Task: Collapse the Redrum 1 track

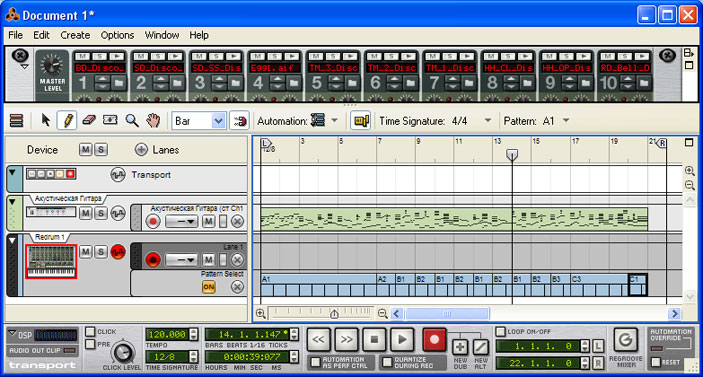Action: click(13, 241)
